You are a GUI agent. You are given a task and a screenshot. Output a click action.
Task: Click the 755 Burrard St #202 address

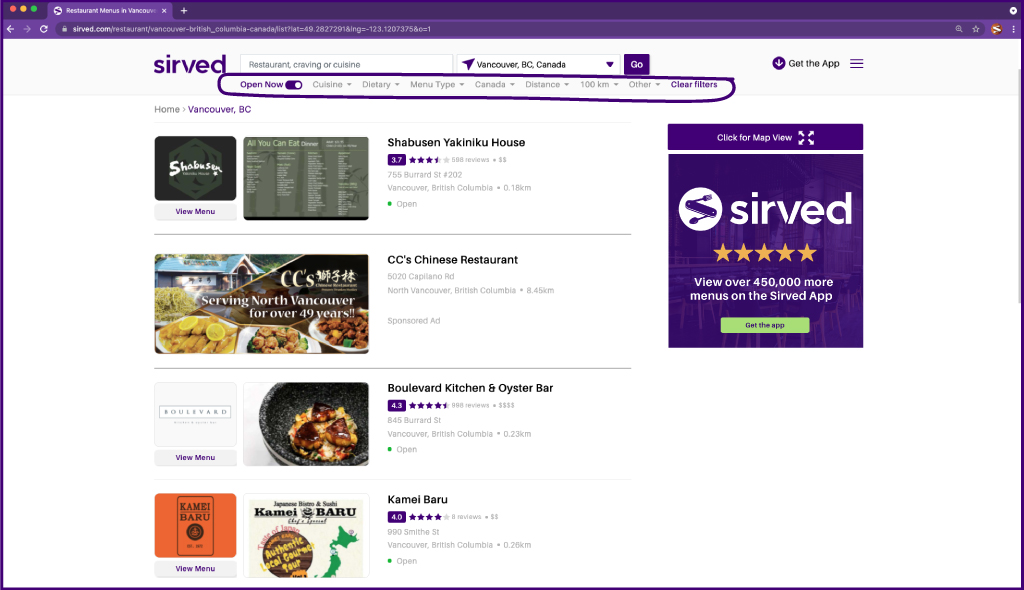pyautogui.click(x=424, y=174)
